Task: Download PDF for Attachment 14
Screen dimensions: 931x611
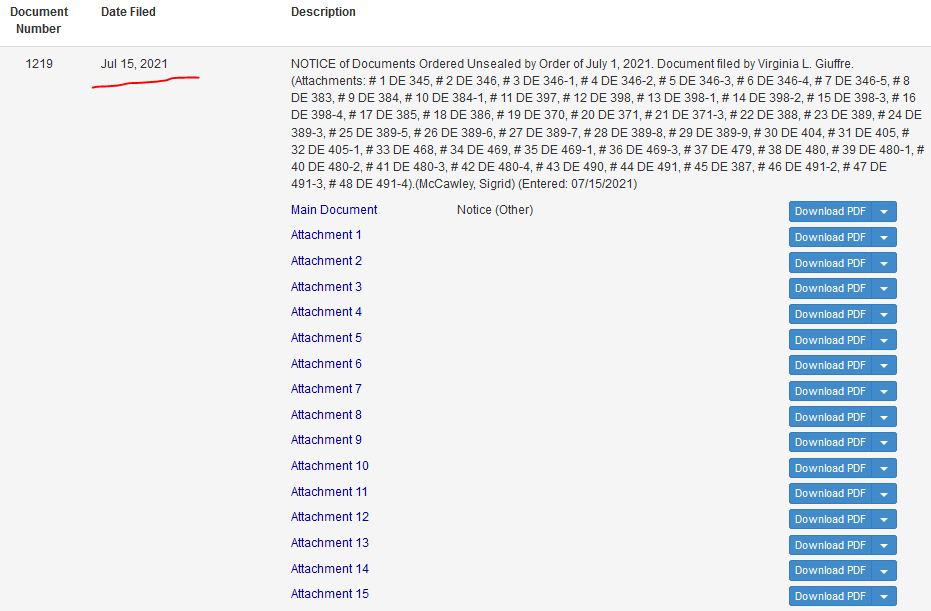Action: 830,571
